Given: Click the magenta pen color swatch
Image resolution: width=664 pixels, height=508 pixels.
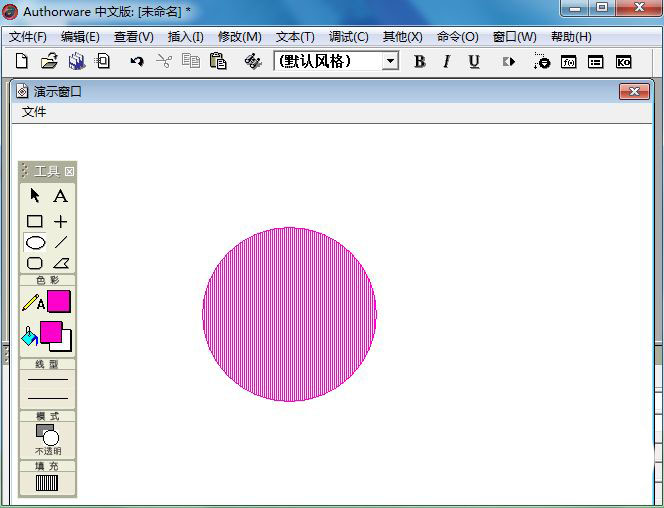Looking at the screenshot, I should click(59, 301).
